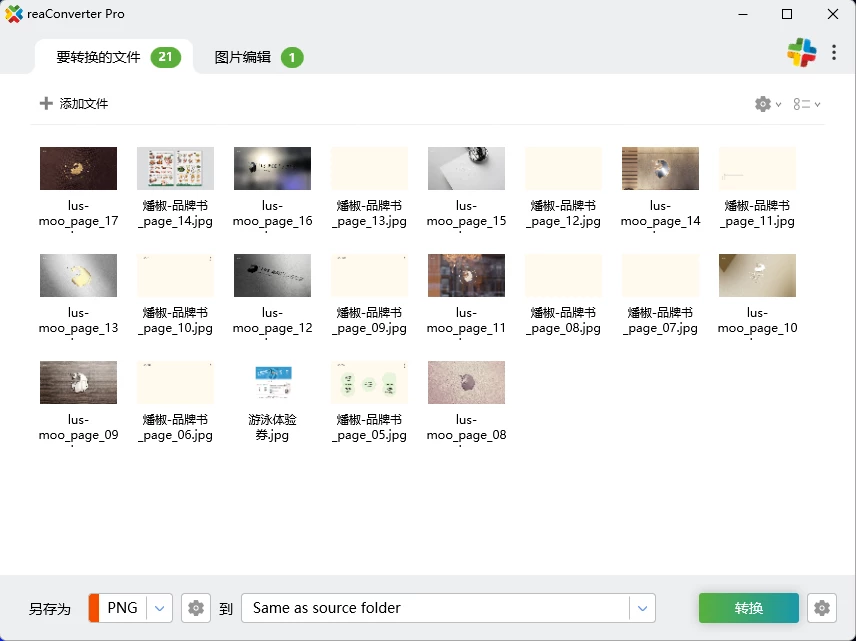Open the PNG format dropdown
This screenshot has width=856, height=641.
click(x=160, y=607)
